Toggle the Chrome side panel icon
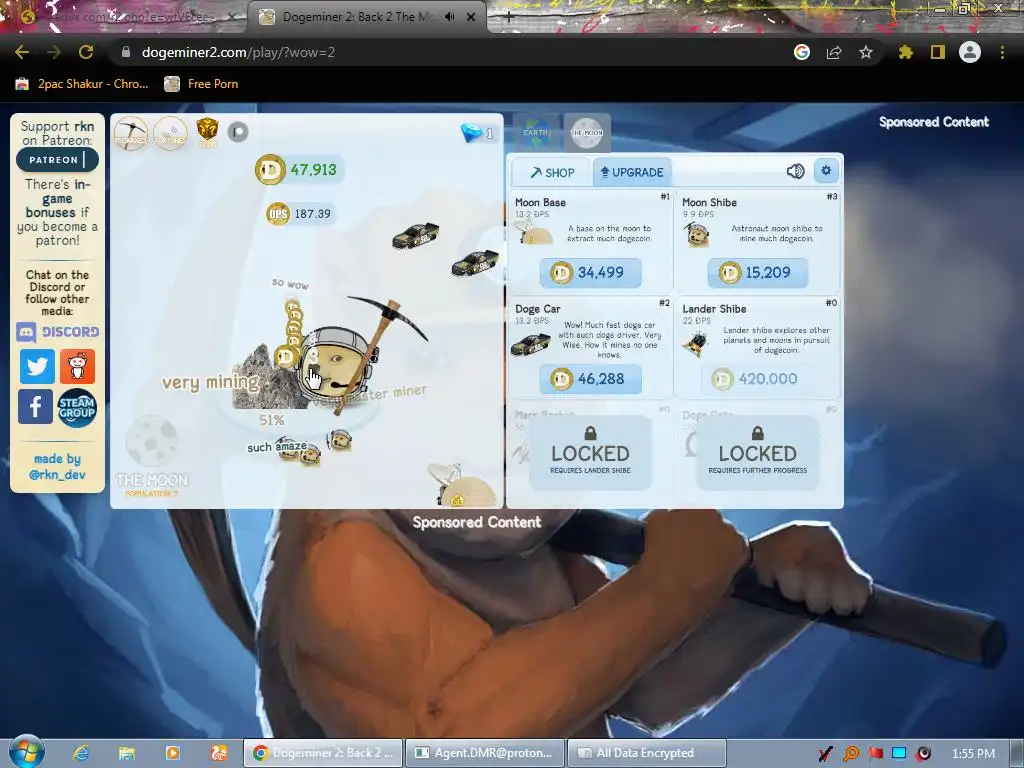Screen dimensions: 1024x768 [938, 52]
